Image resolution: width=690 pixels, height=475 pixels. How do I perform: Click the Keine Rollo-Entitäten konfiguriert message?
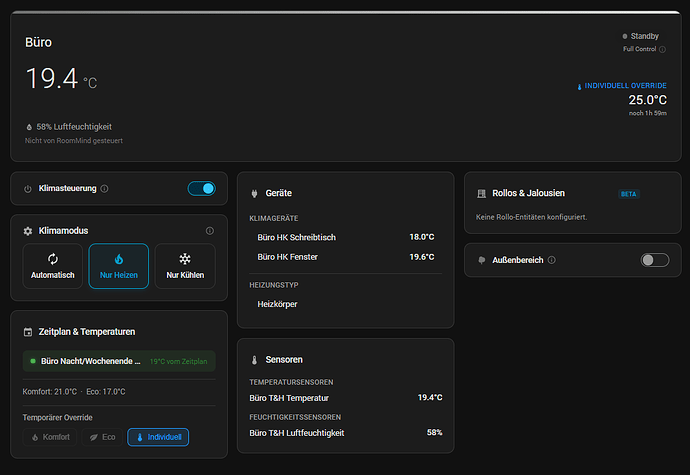tap(531, 217)
